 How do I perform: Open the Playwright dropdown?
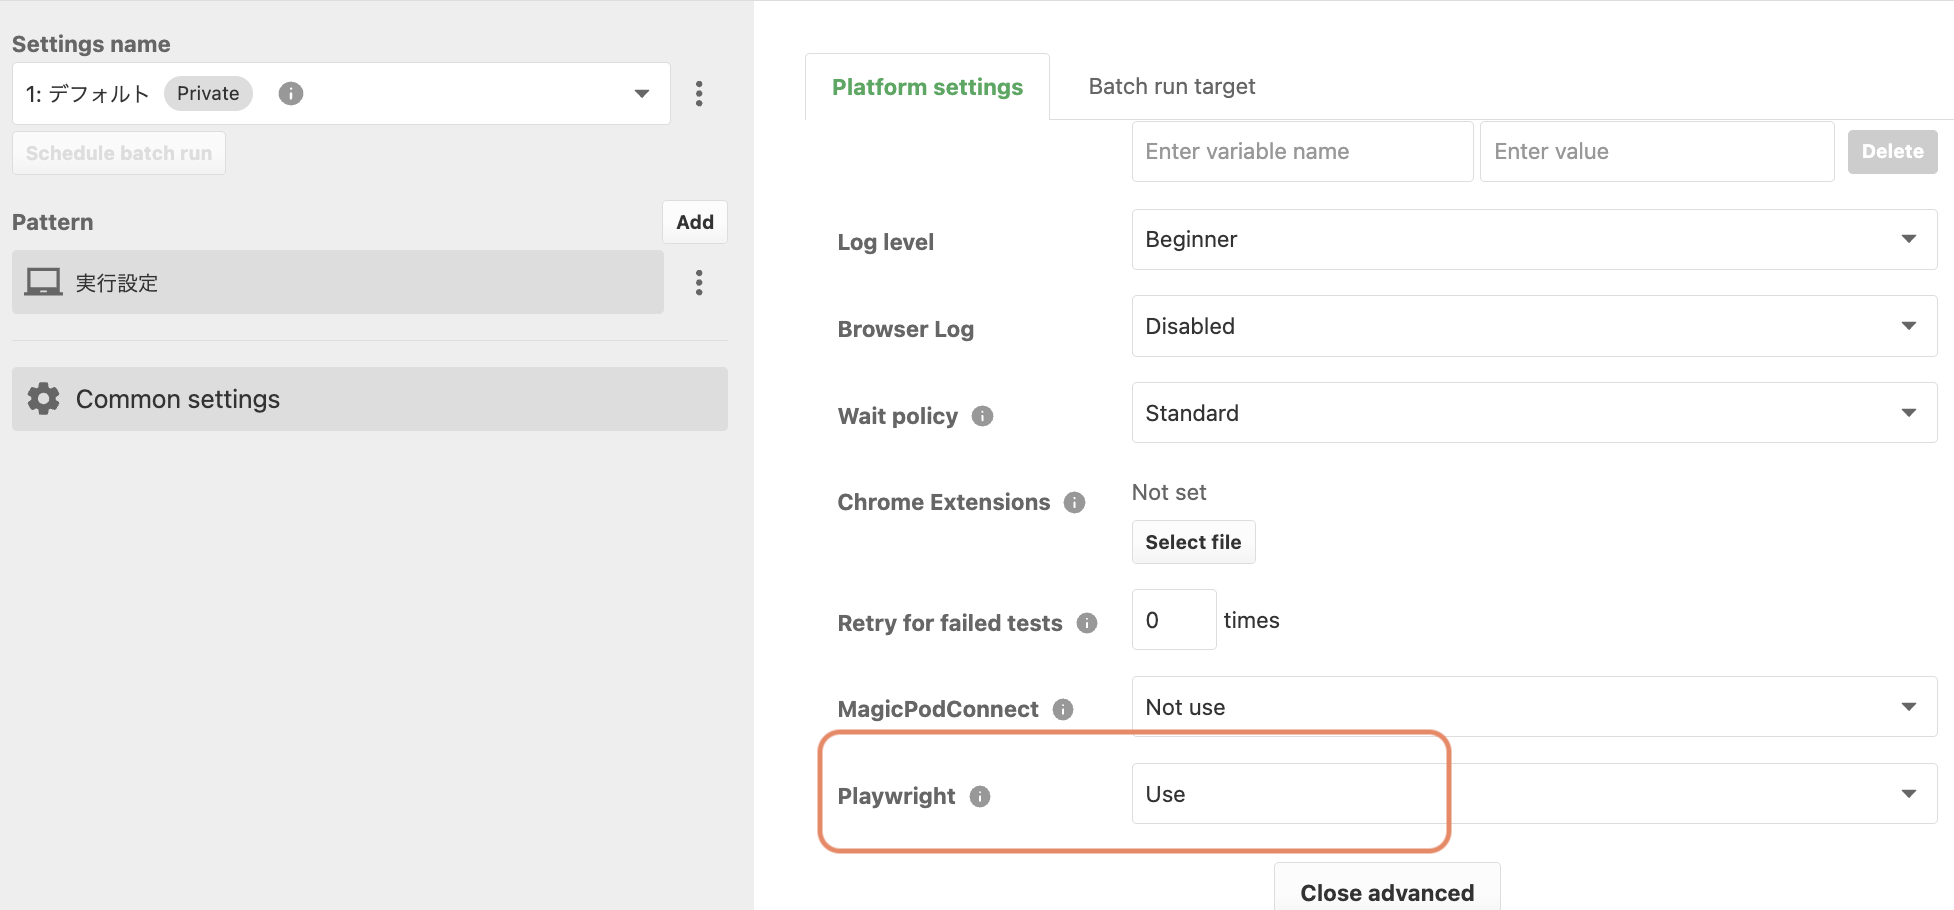pyautogui.click(x=1534, y=794)
